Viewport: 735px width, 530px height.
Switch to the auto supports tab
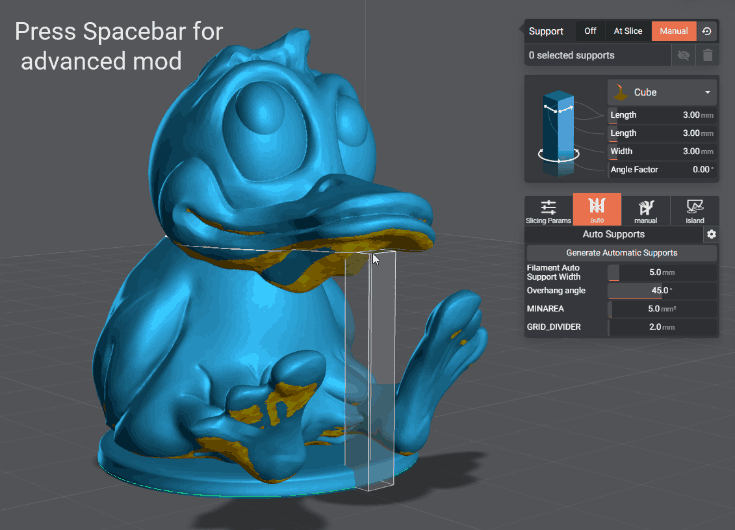pyautogui.click(x=597, y=210)
